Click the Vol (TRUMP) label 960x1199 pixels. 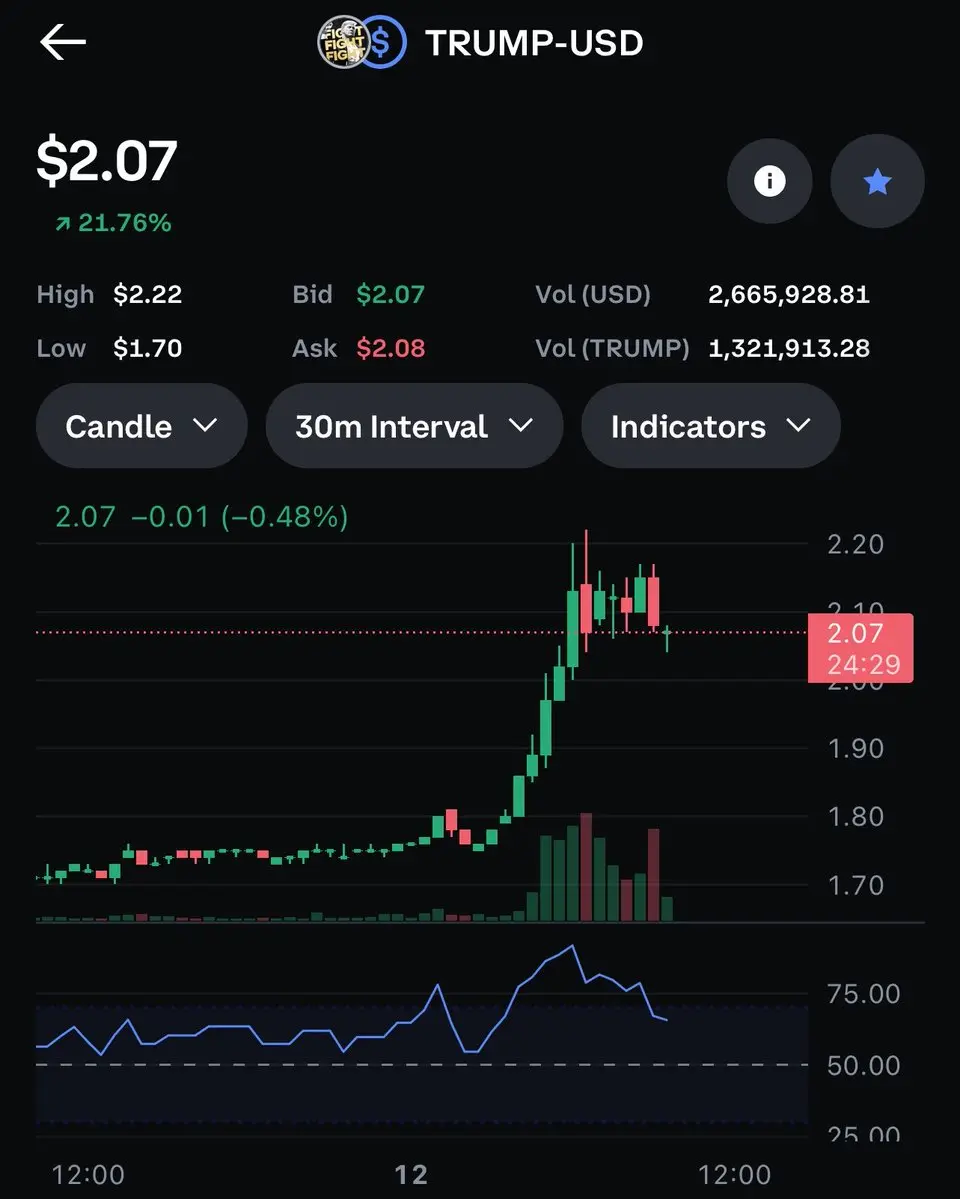click(612, 349)
